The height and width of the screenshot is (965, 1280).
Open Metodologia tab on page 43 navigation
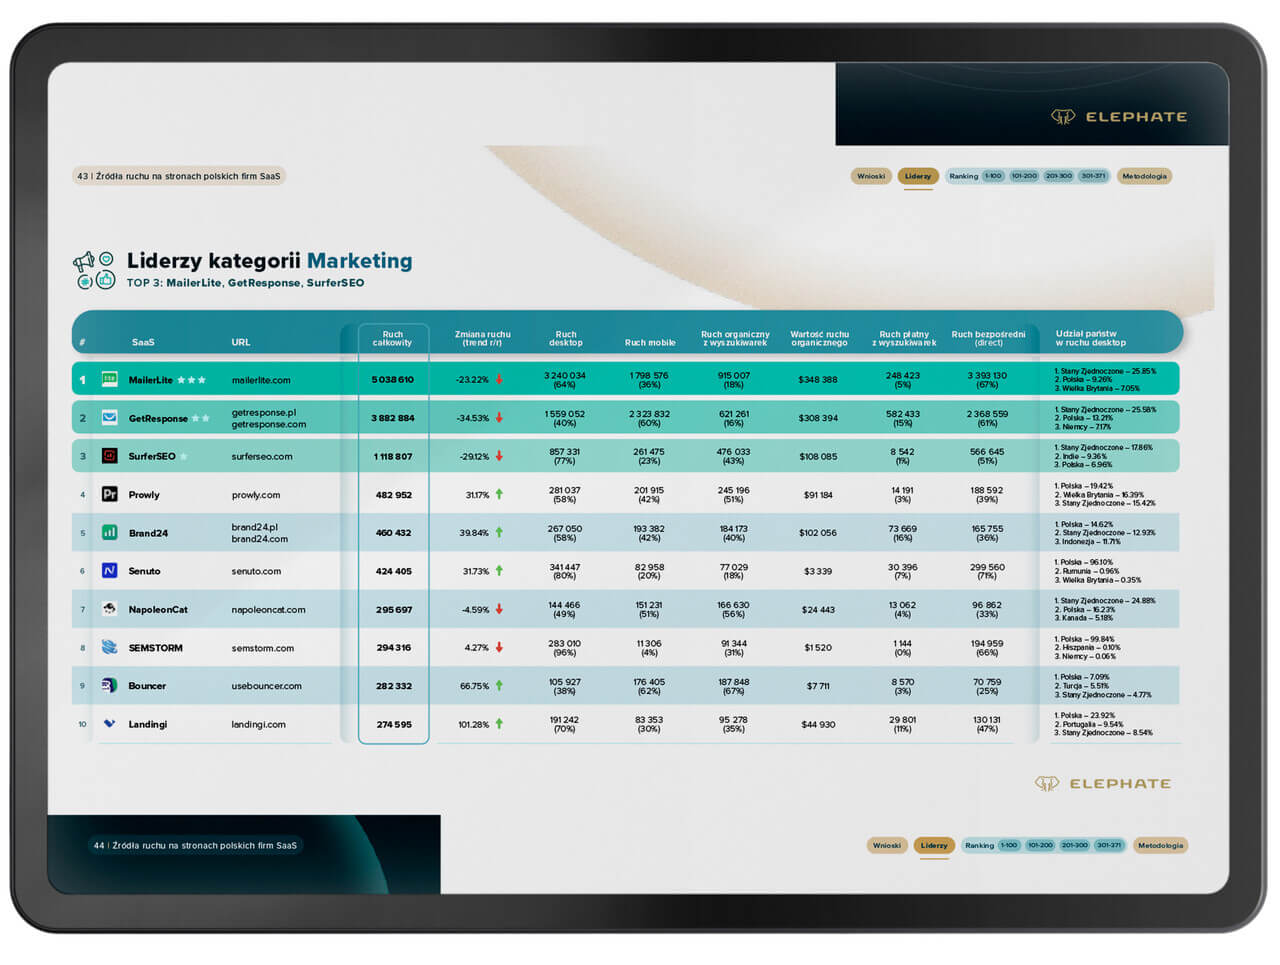[1144, 176]
